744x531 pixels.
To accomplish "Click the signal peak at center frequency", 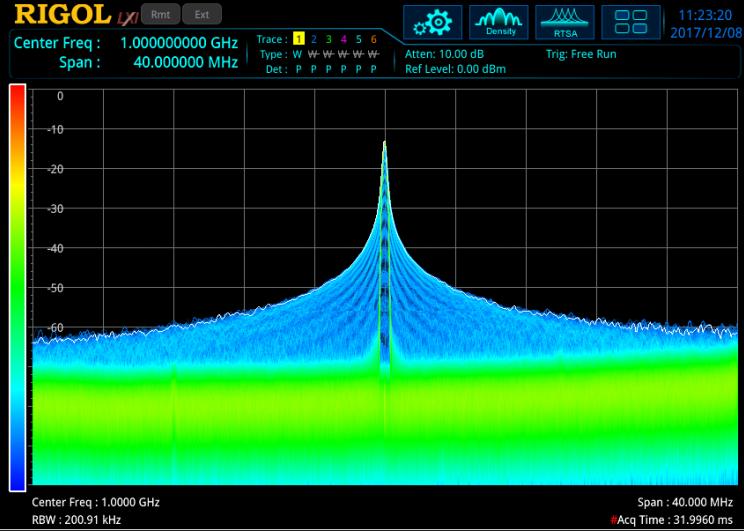I will [x=385, y=144].
